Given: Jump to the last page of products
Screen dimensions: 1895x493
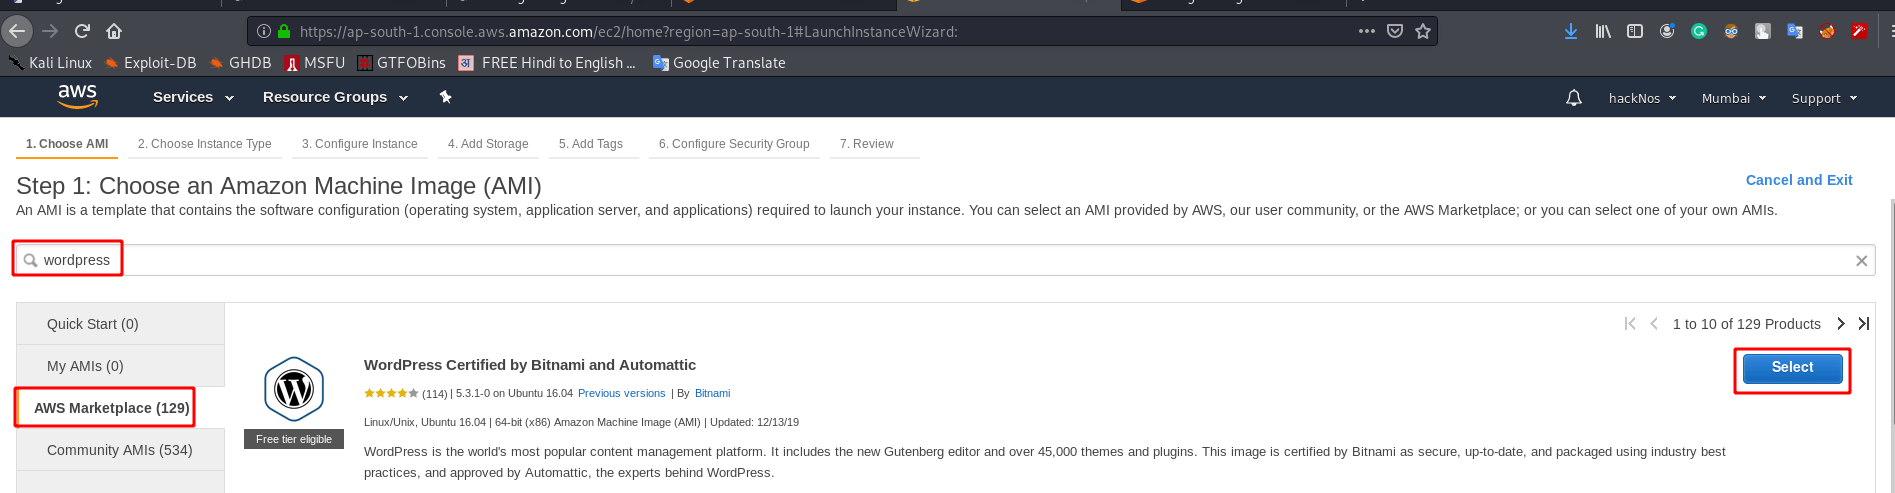Looking at the screenshot, I should click(1864, 323).
